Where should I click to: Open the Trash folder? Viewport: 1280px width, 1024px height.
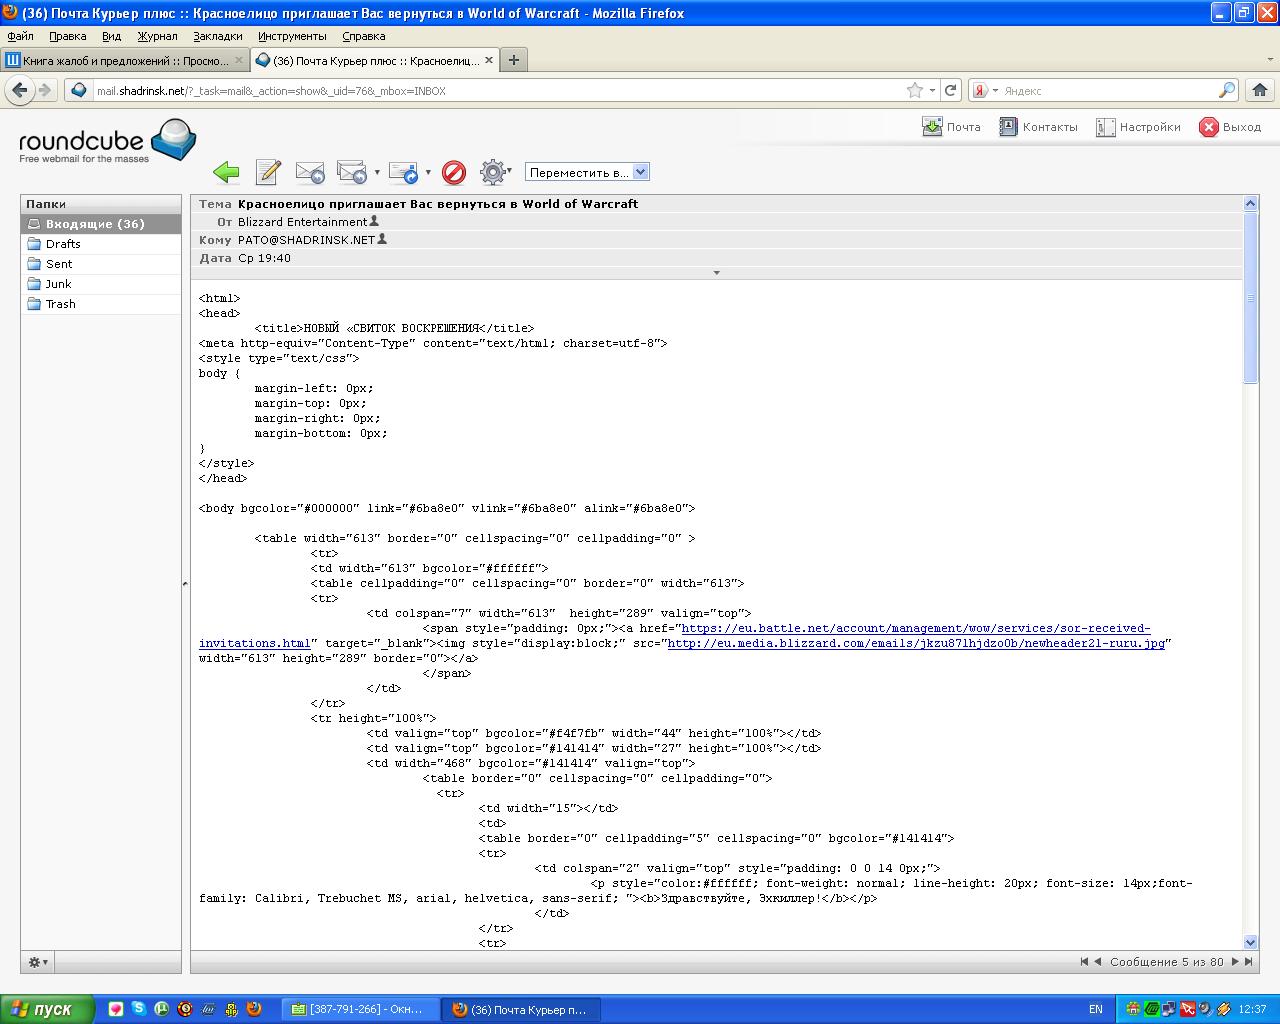(x=101, y=304)
